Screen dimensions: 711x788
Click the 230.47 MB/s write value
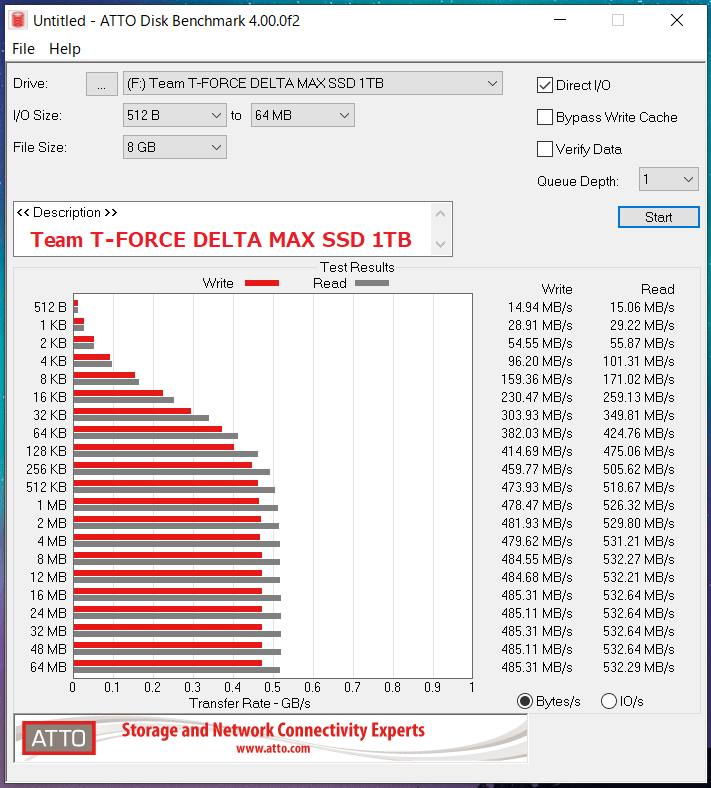537,398
